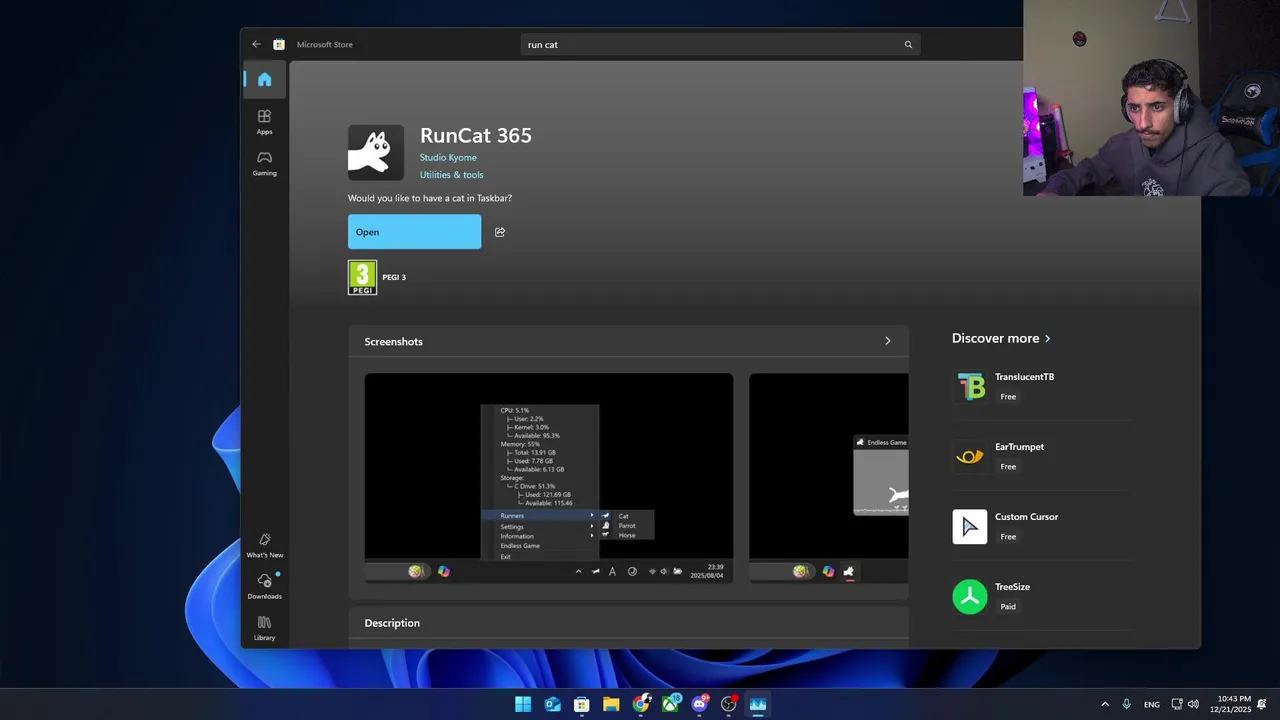
Task: Open the Windows Start menu
Action: coord(523,704)
